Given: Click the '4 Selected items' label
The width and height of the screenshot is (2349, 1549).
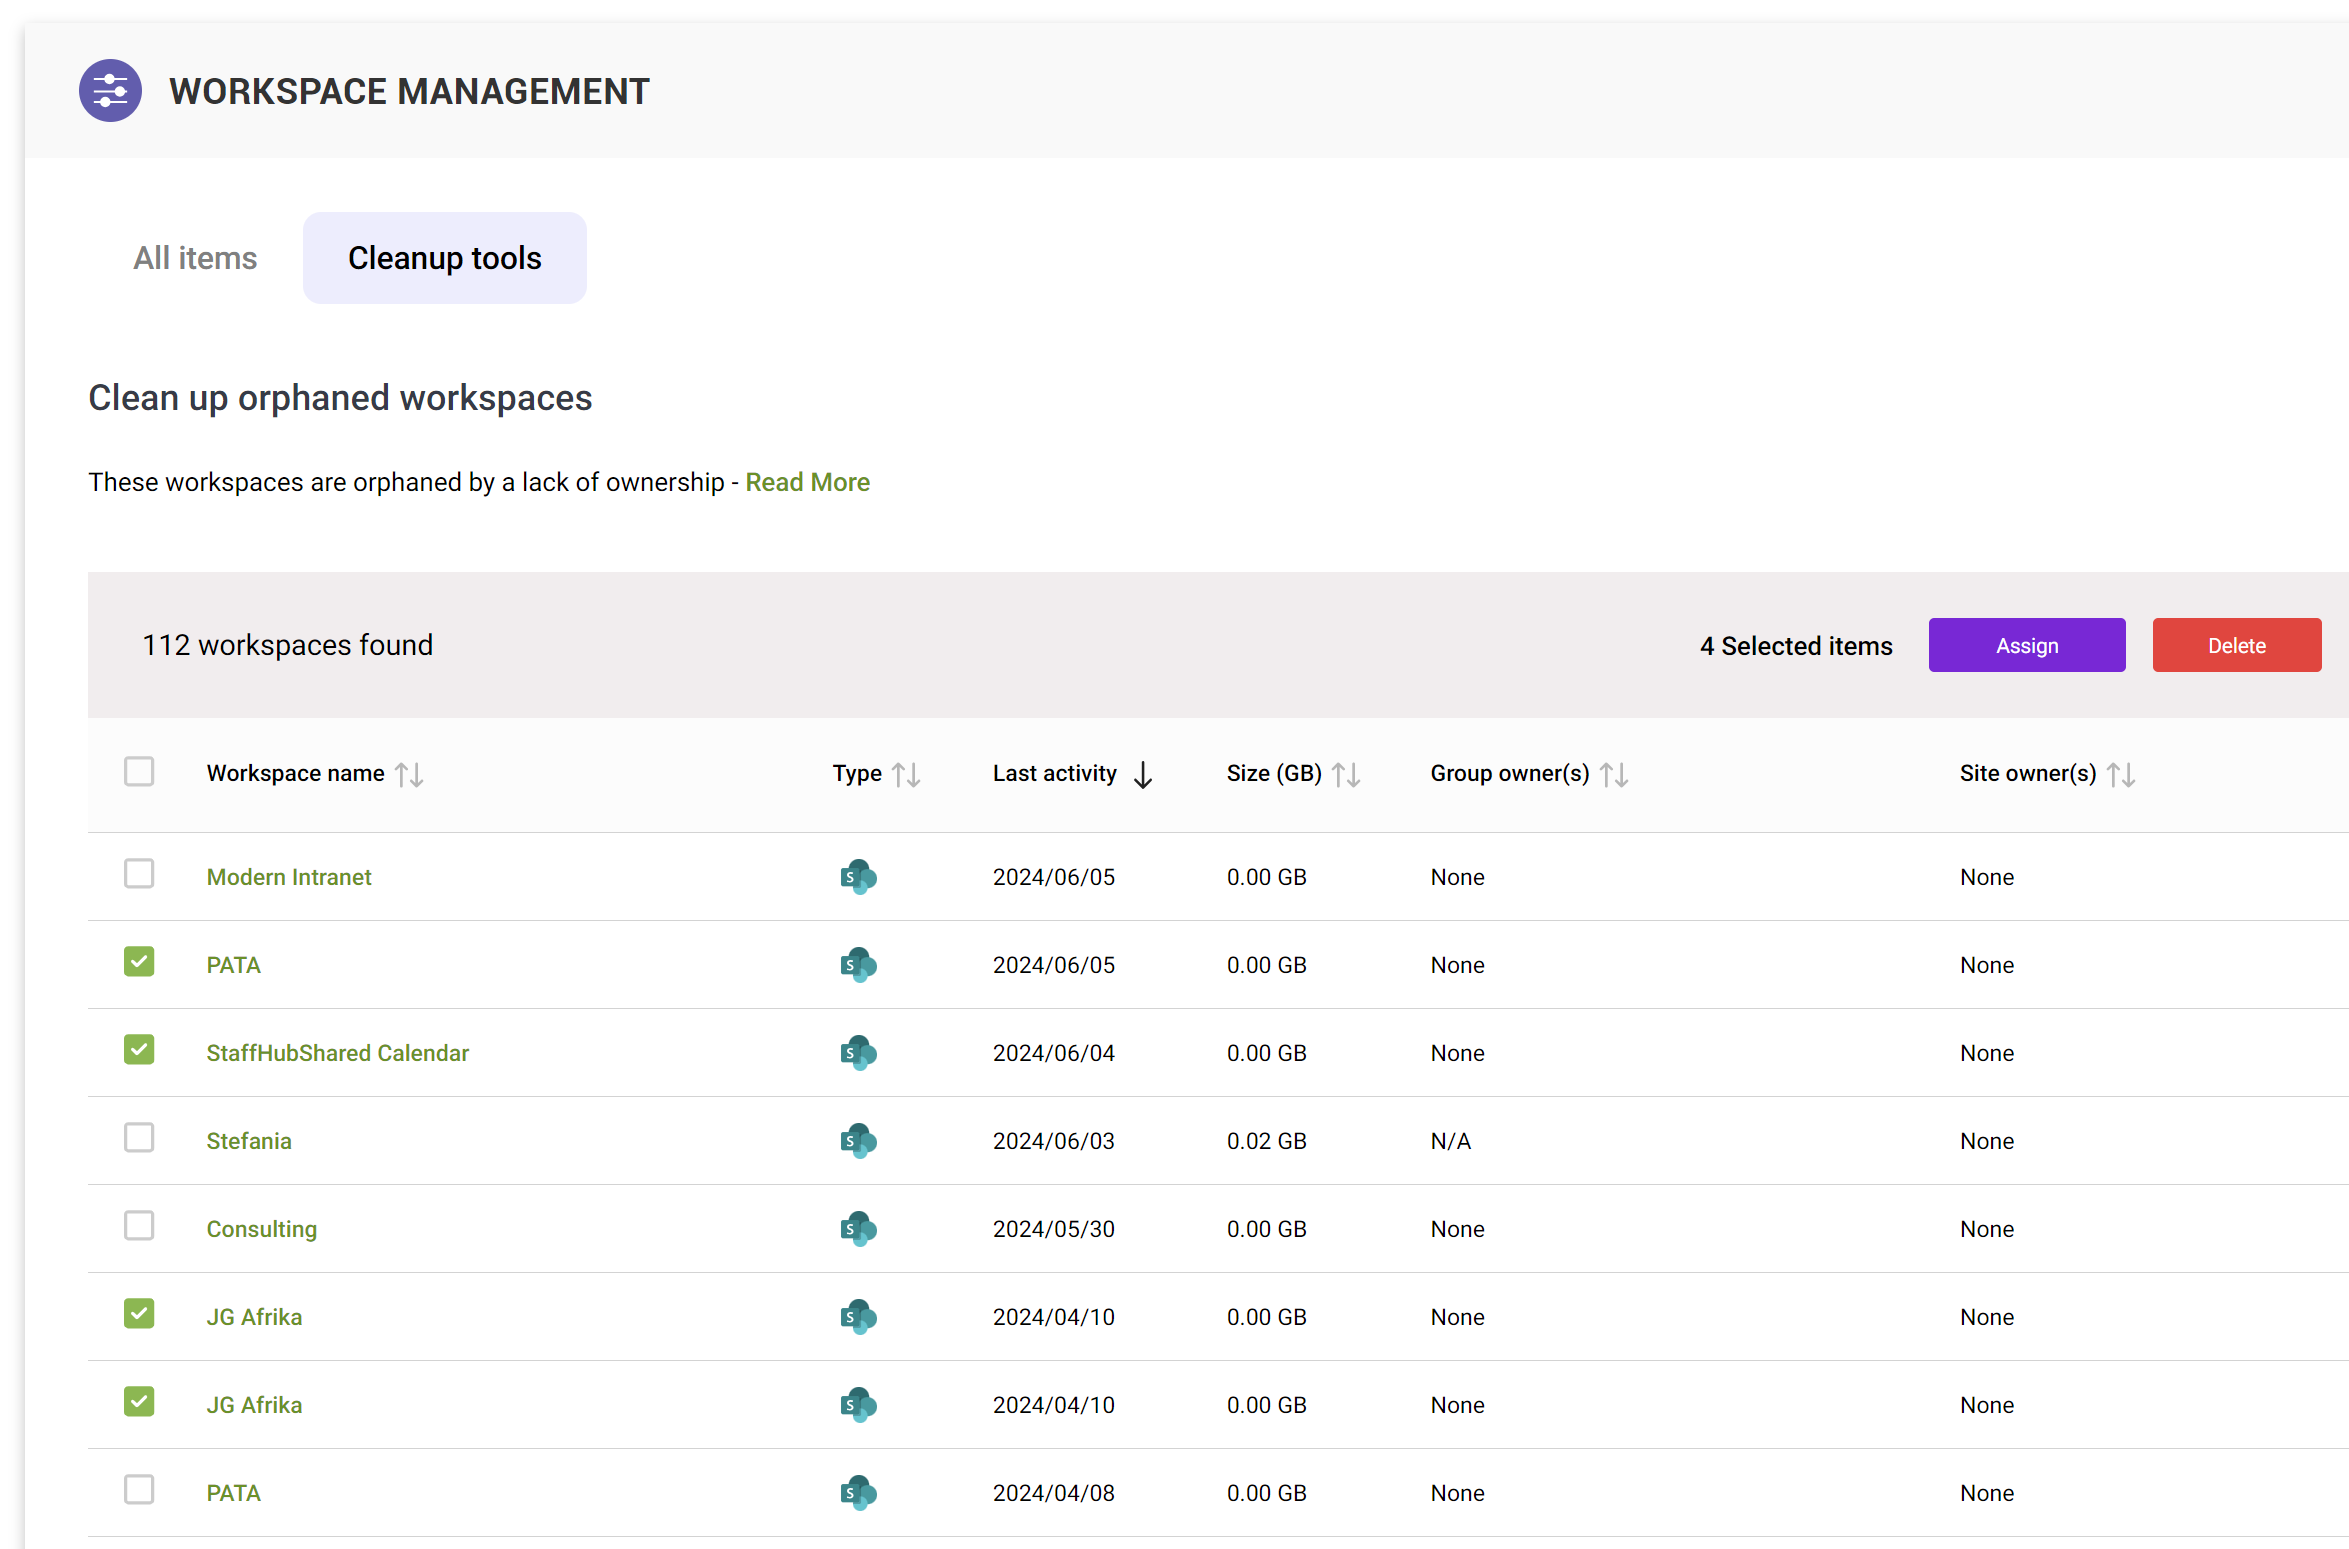Looking at the screenshot, I should (1796, 647).
